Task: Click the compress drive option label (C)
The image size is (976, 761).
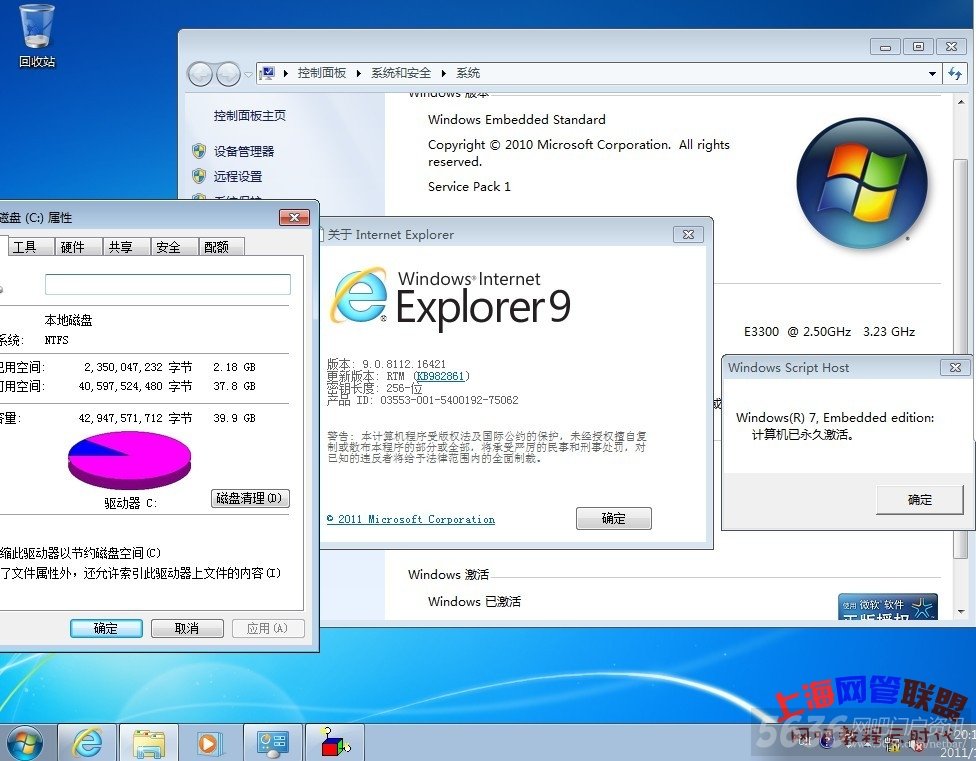Action: click(x=80, y=553)
